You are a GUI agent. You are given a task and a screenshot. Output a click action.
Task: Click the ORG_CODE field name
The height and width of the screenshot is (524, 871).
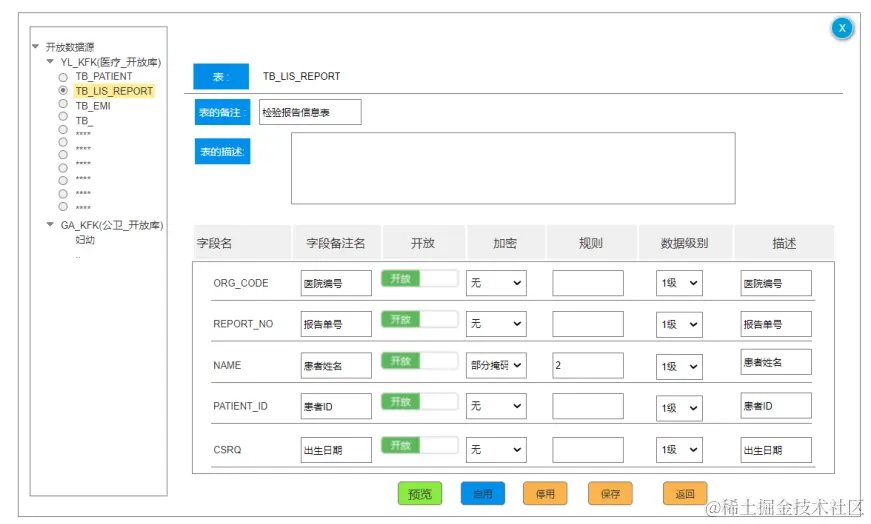[x=241, y=283]
